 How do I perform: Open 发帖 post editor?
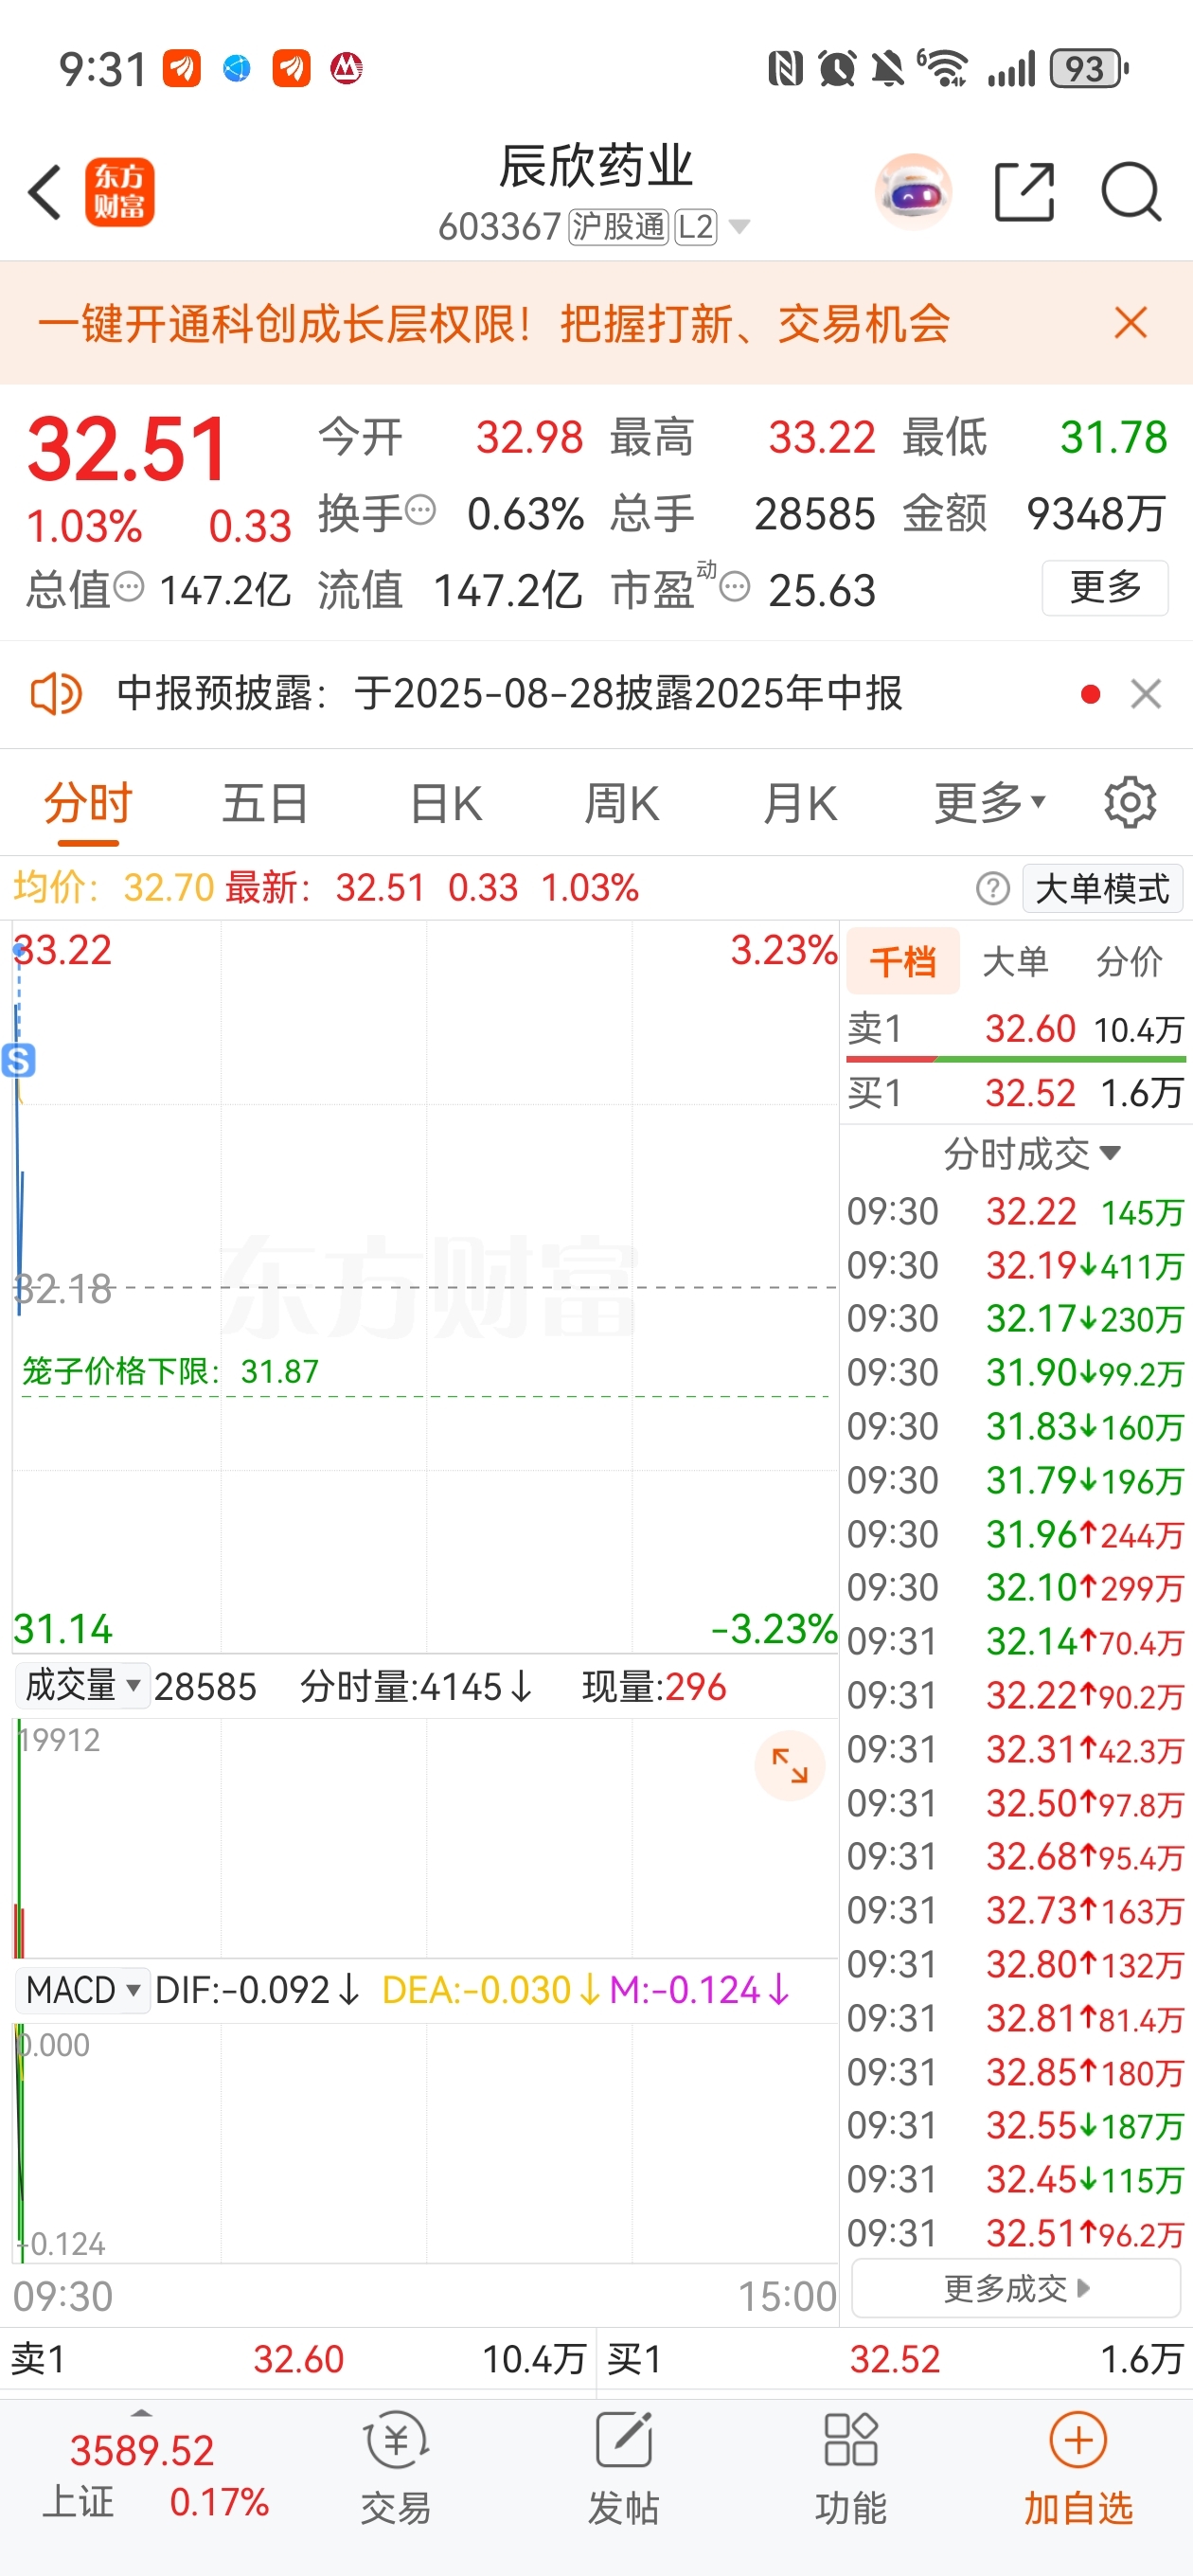(623, 2470)
